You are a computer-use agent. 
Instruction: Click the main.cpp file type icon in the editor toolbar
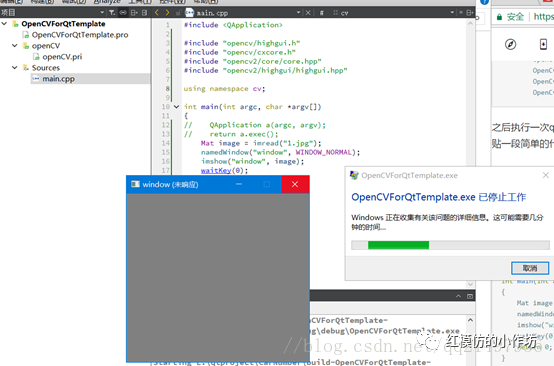click(x=190, y=13)
